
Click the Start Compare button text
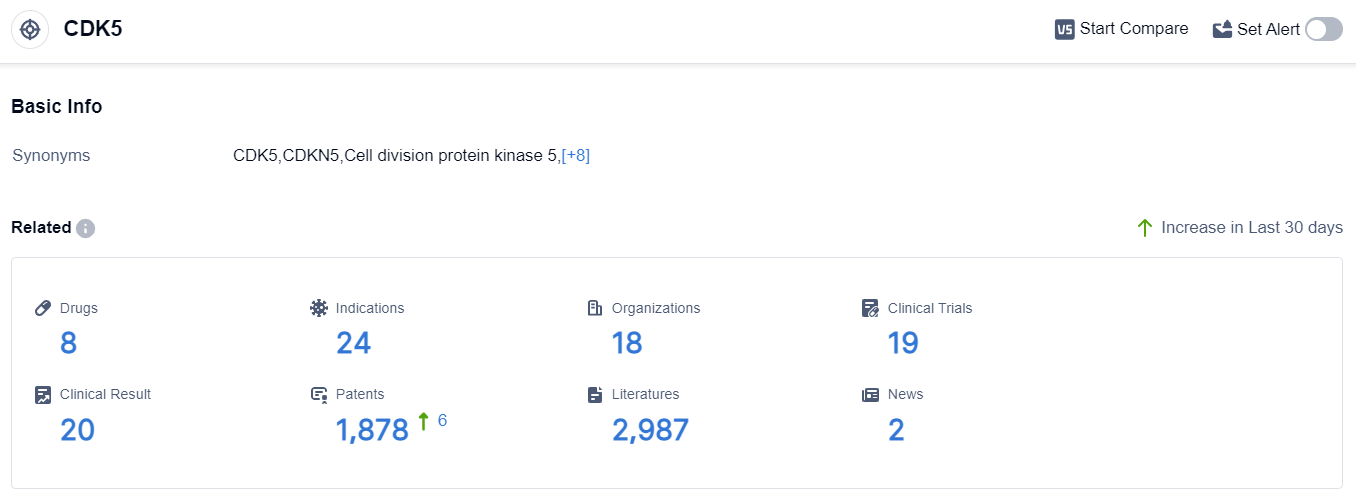[x=1134, y=29]
